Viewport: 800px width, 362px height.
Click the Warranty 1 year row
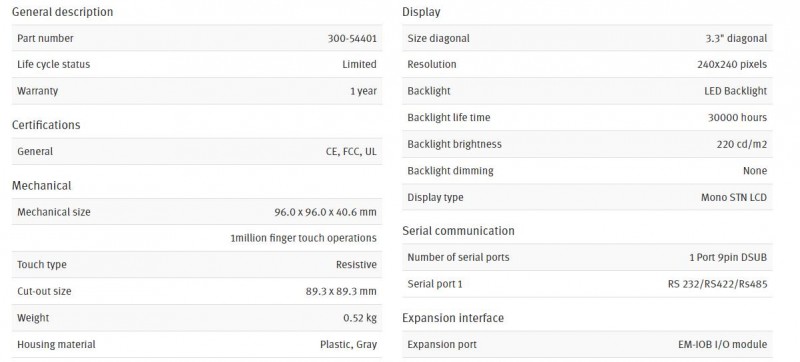pos(197,91)
